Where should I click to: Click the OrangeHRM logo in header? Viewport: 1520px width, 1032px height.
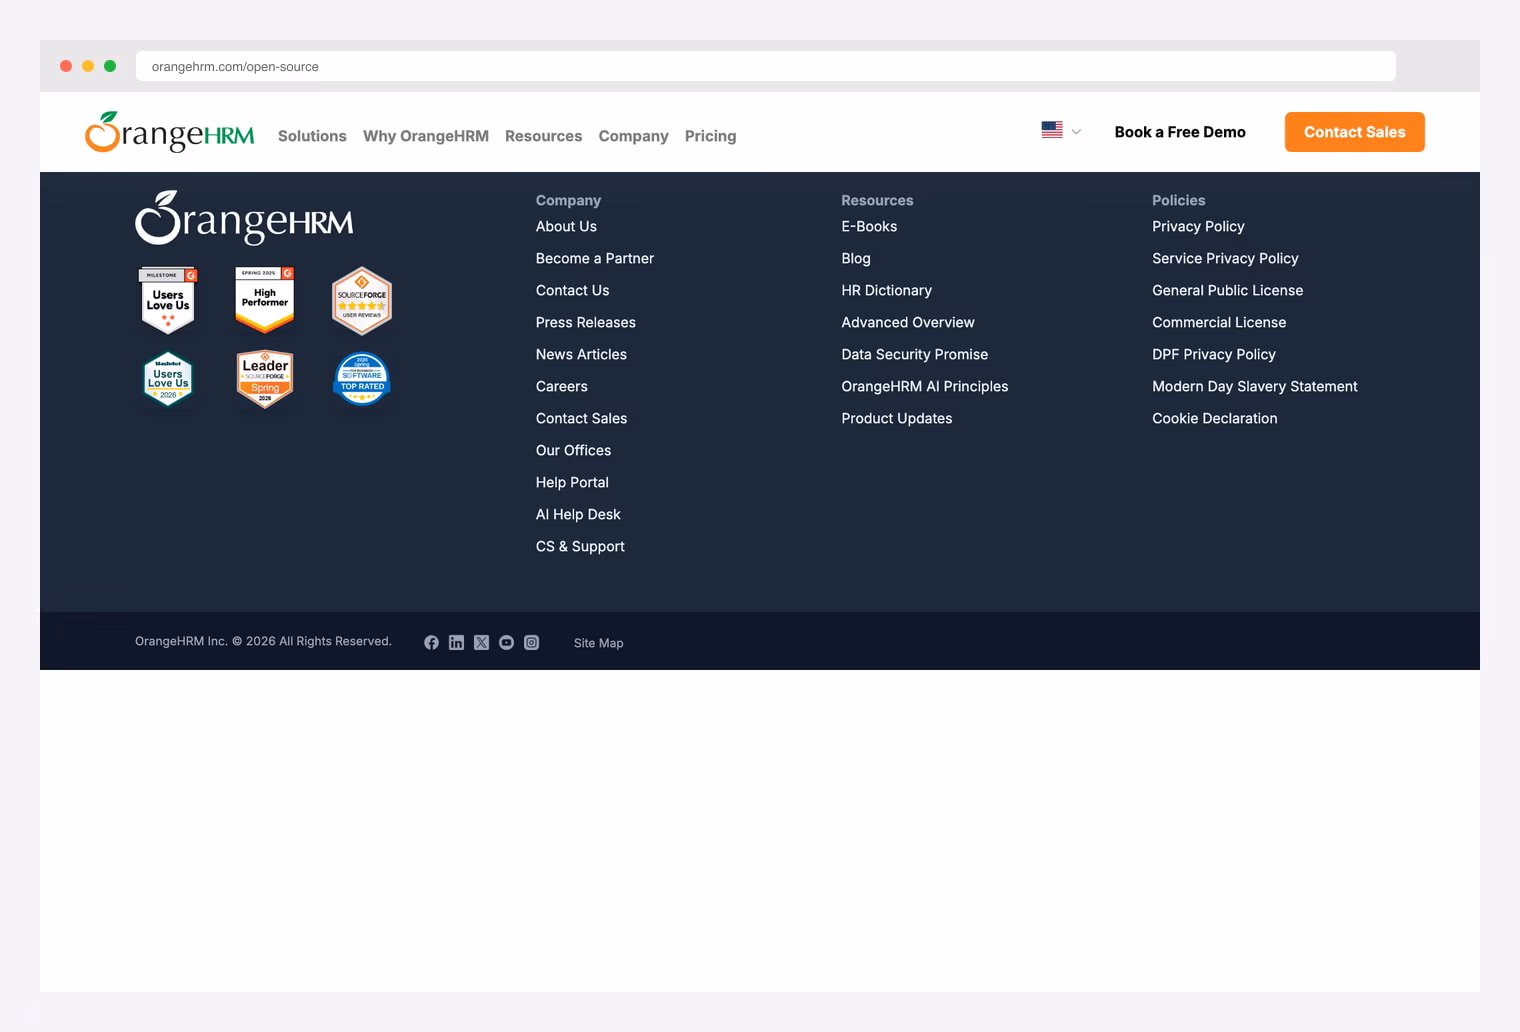coord(169,132)
